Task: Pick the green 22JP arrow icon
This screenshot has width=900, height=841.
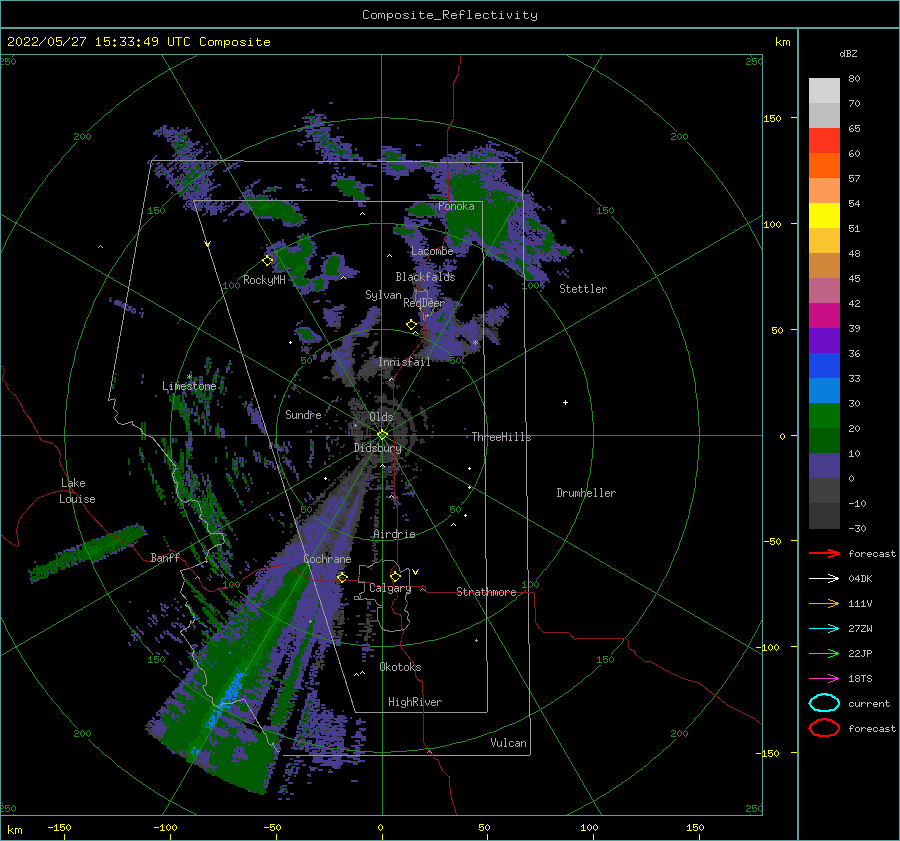Action: pyautogui.click(x=824, y=653)
